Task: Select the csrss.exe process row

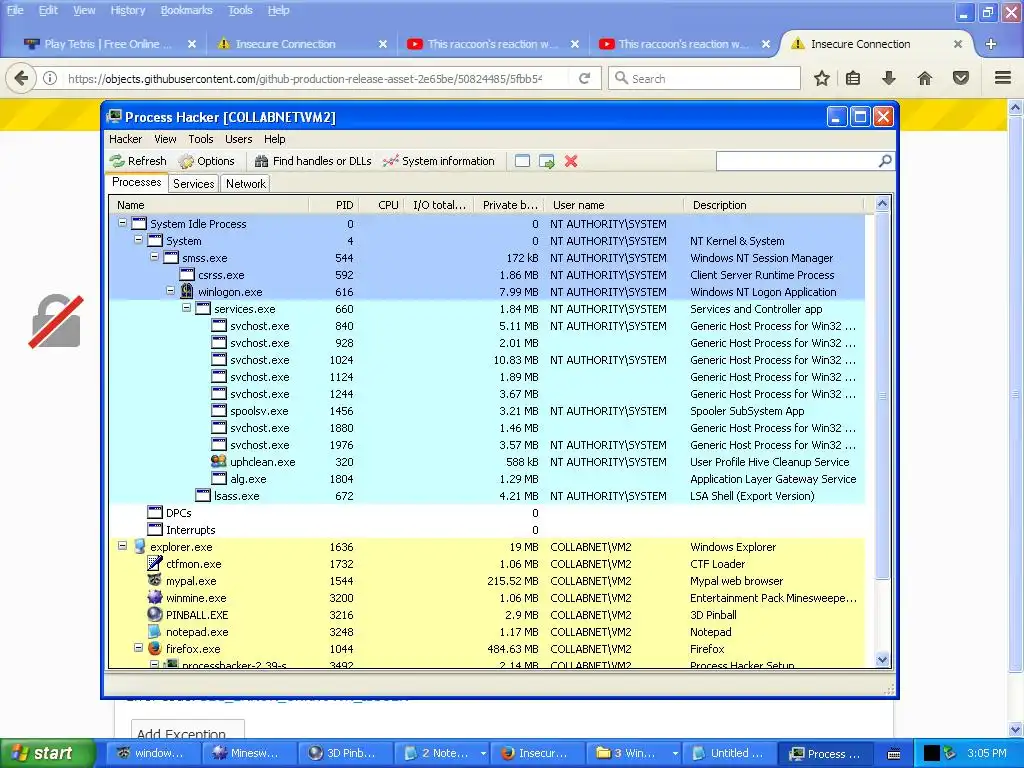Action: 487,275
